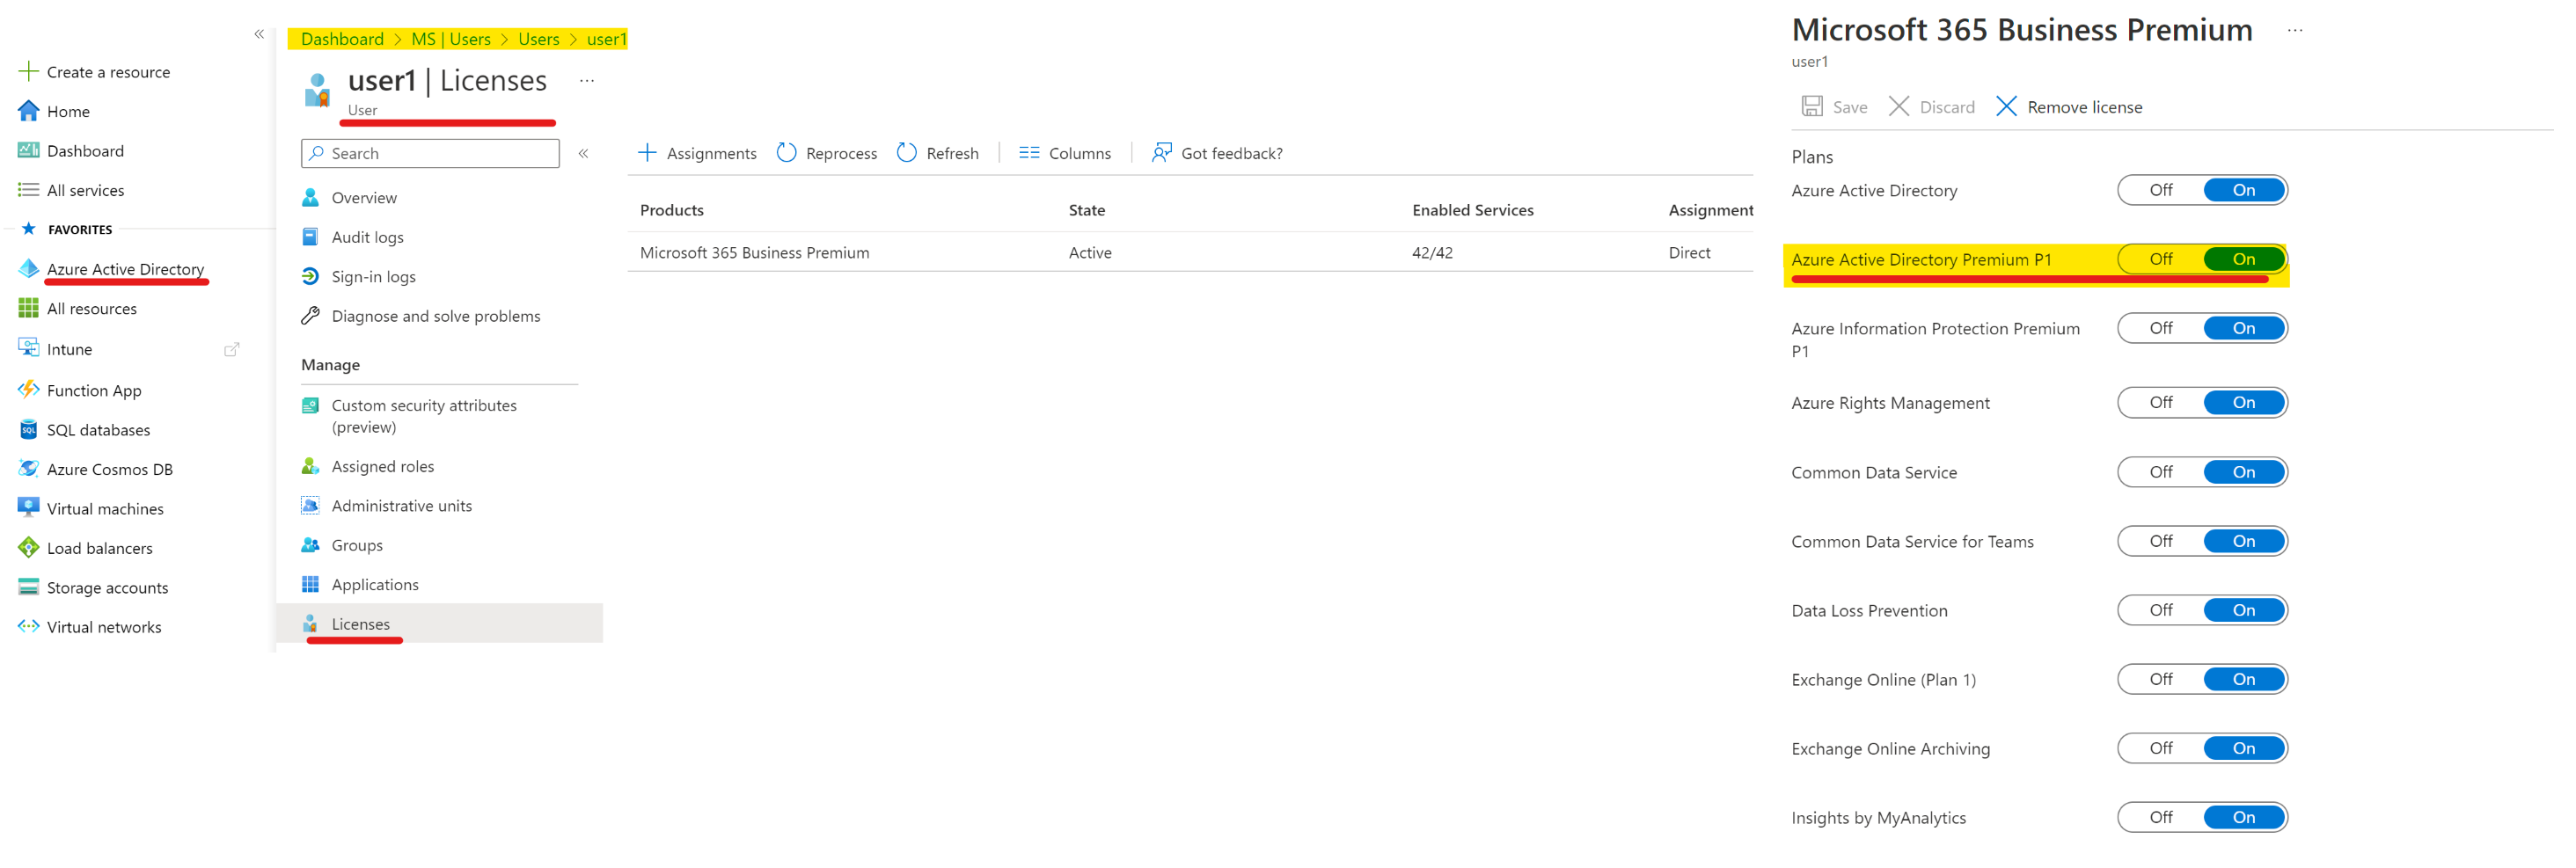Open the Columns icon in toolbar

pyautogui.click(x=1028, y=152)
